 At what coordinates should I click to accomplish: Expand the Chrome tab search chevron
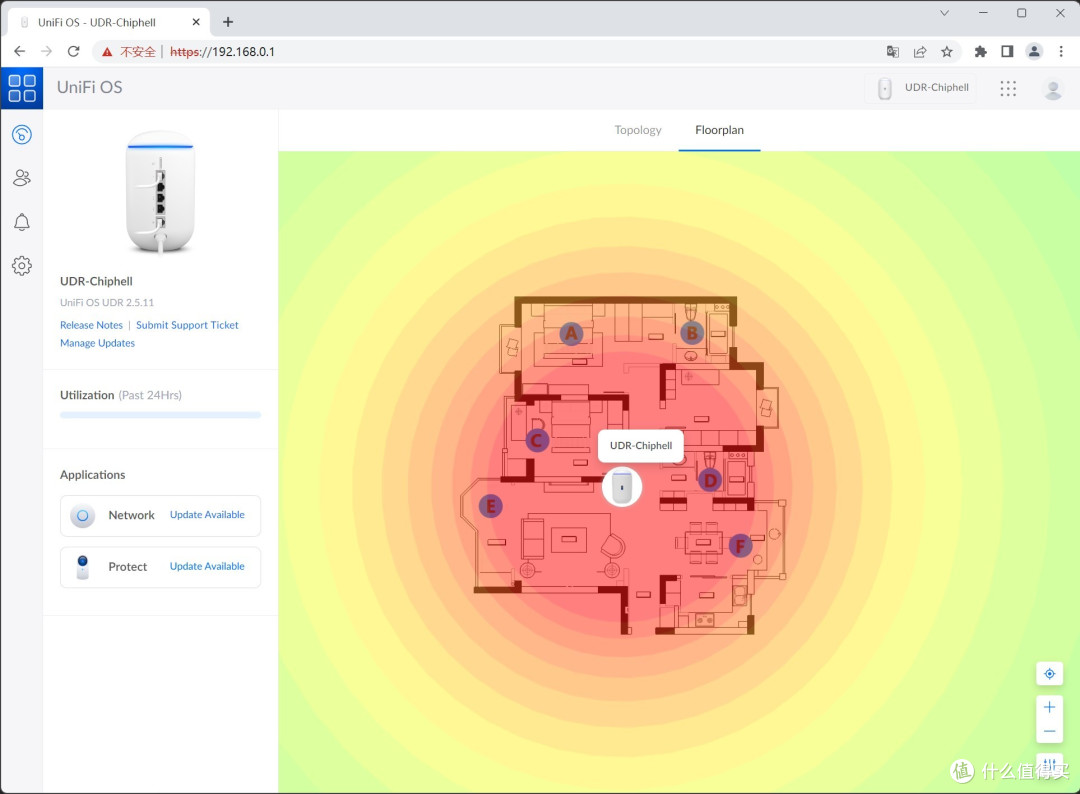(944, 13)
